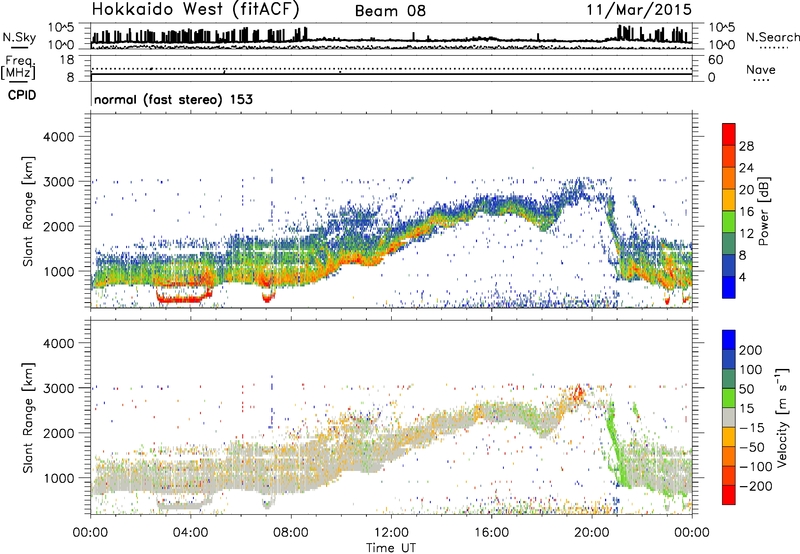Click the '12:00' time axis label
800x554 pixels.
(391, 533)
